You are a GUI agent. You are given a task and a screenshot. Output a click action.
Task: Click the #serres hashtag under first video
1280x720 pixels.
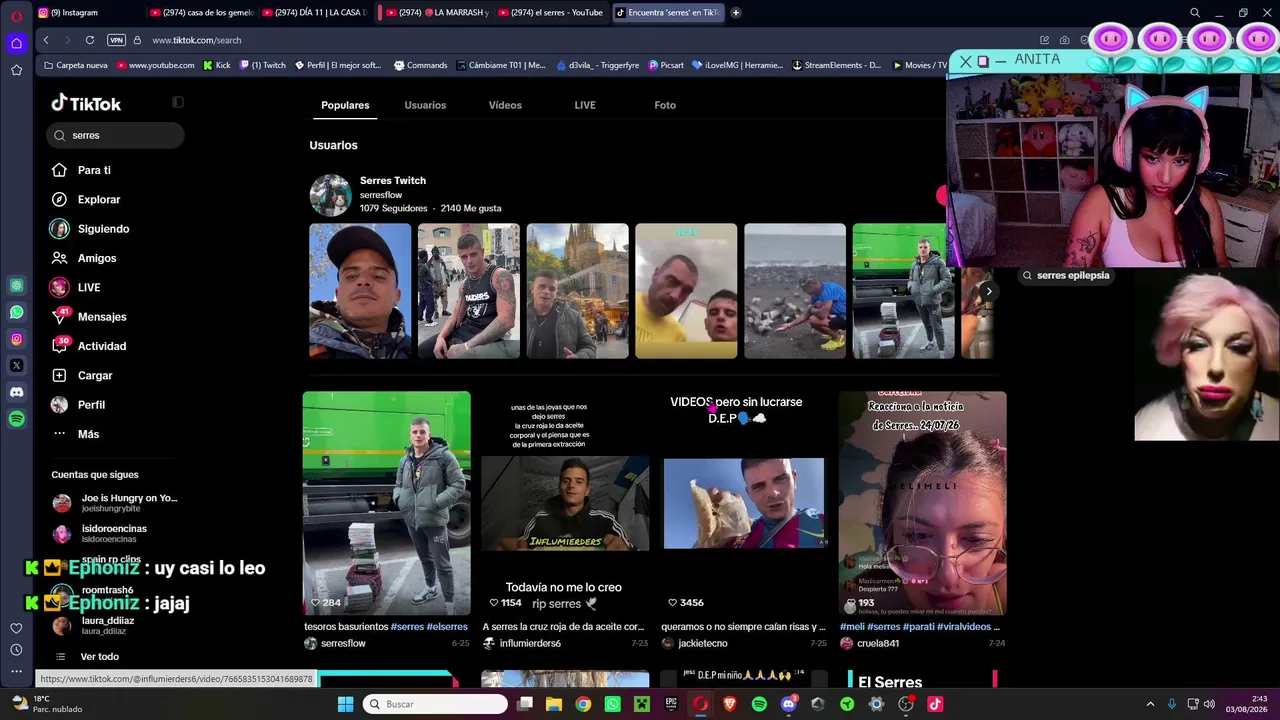407,627
